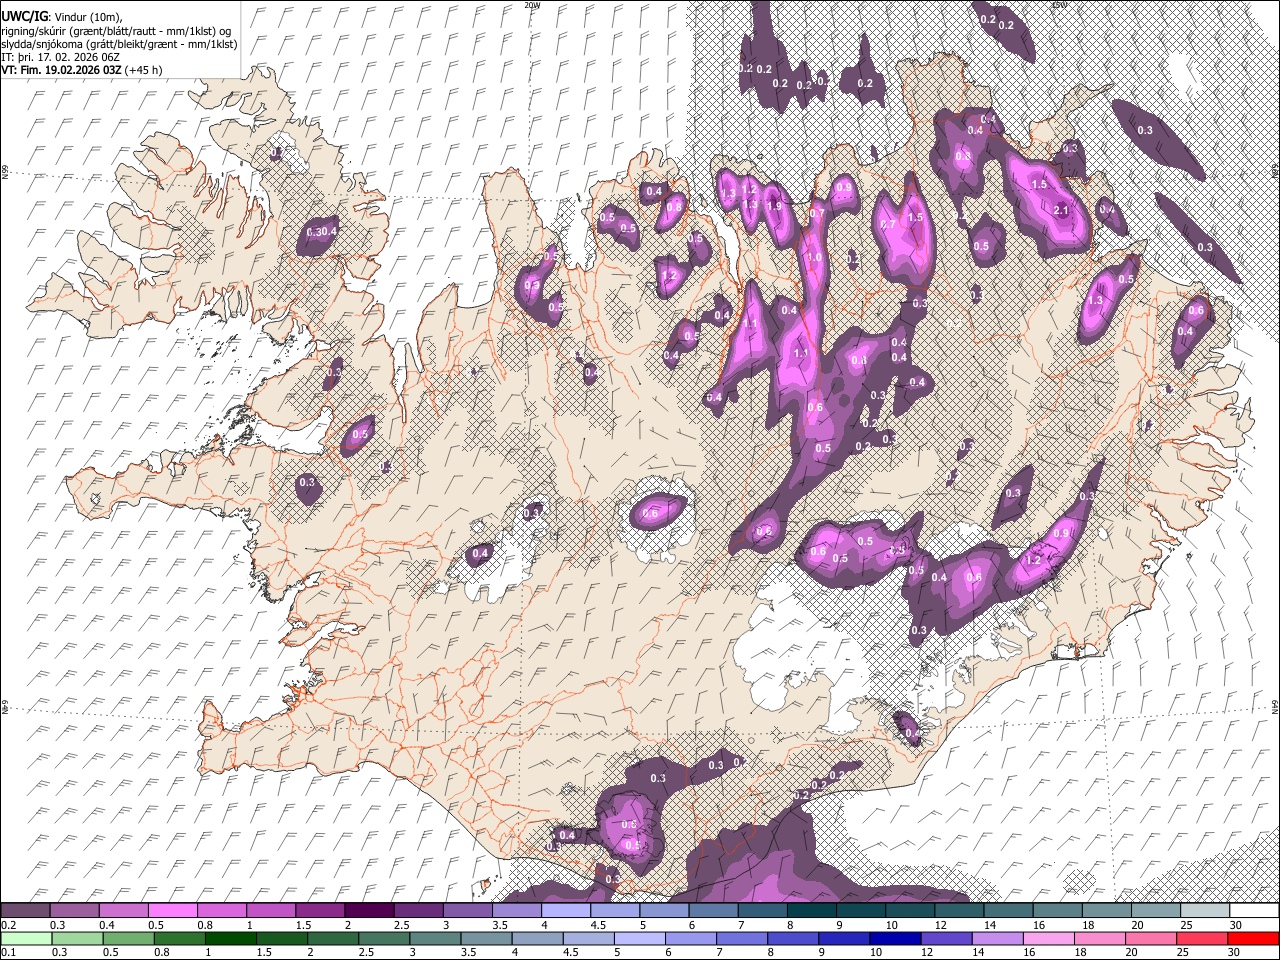The height and width of the screenshot is (960, 1280).
Task: Click the '15W' longitude label
Action: click(1059, 5)
